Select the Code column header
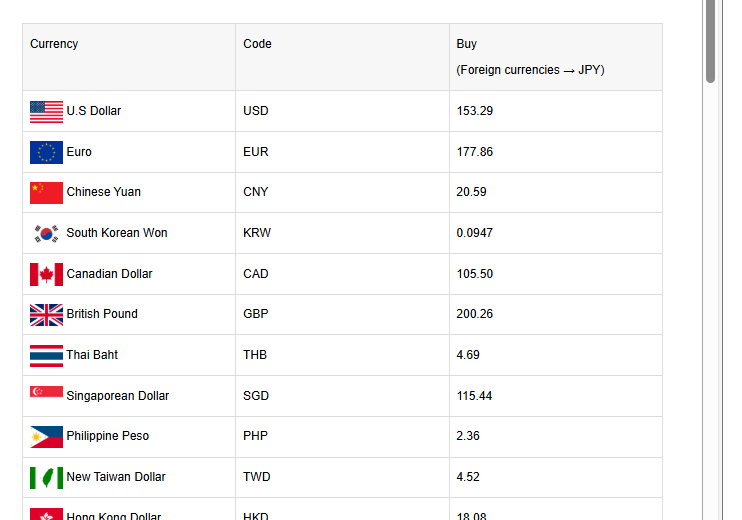The width and height of the screenshot is (742, 520). coord(257,44)
